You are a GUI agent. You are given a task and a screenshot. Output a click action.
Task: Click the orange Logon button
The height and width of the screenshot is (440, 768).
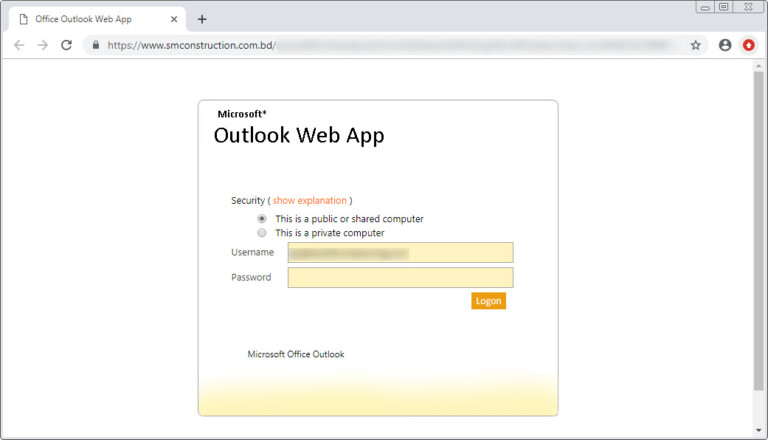(x=488, y=301)
